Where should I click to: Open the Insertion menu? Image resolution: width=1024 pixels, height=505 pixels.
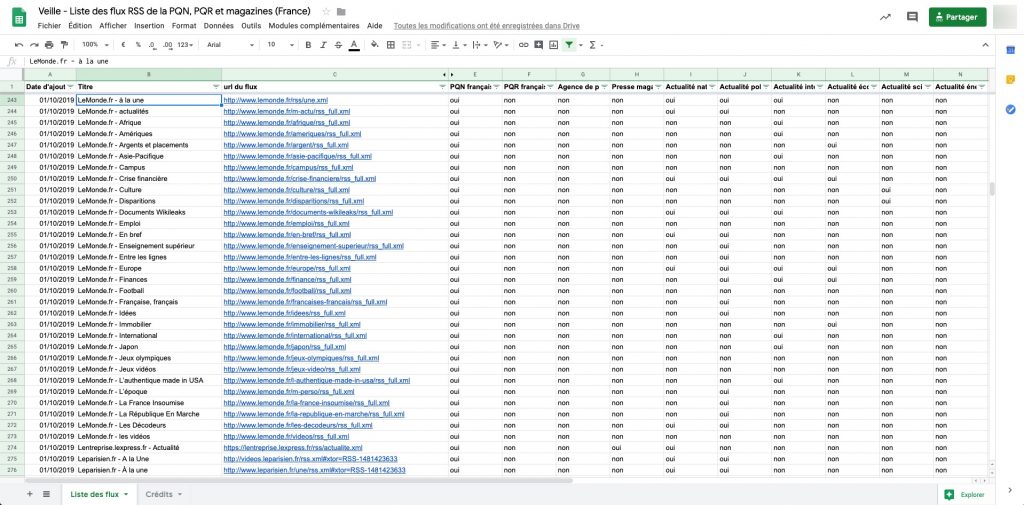tap(149, 26)
